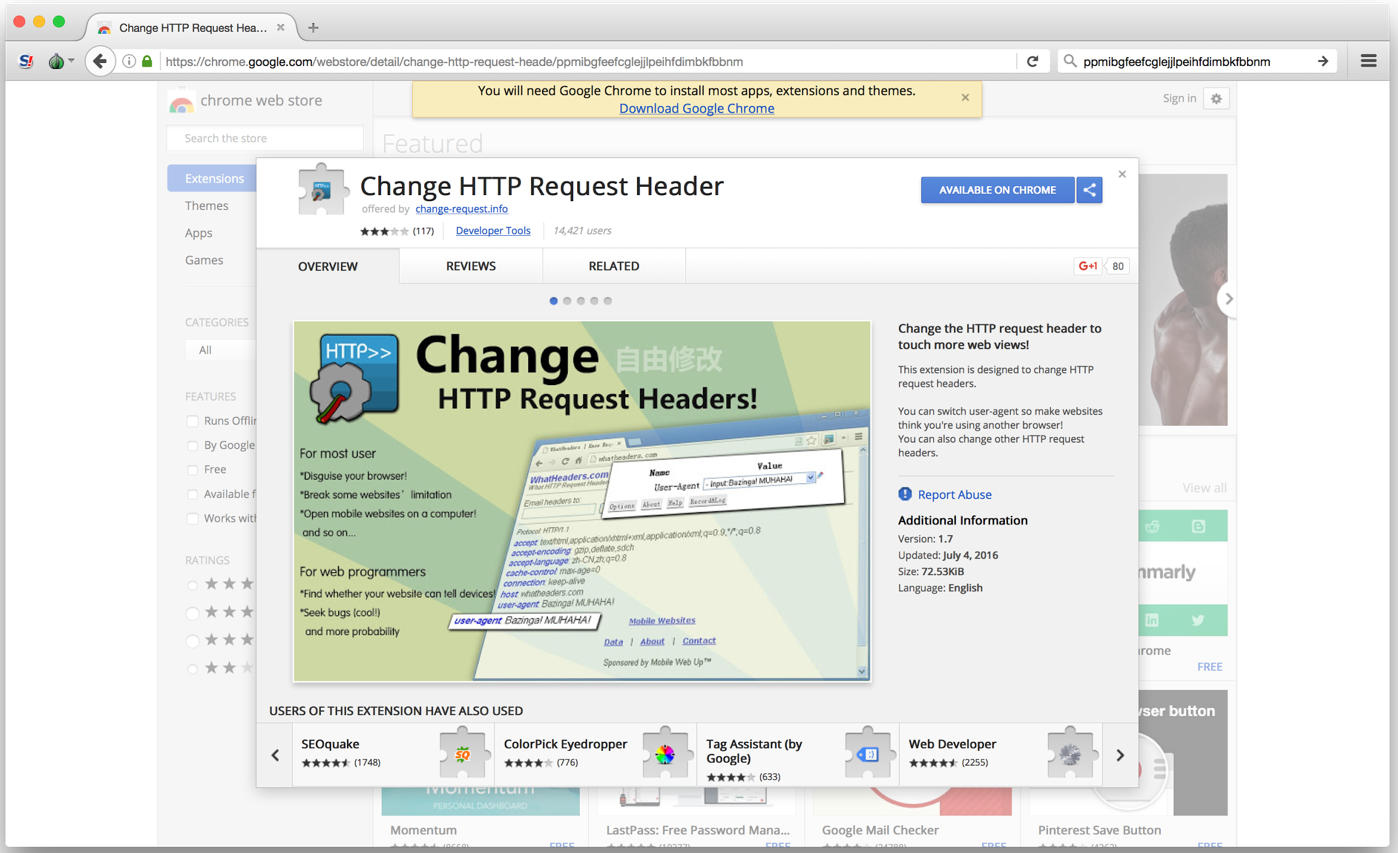This screenshot has width=1398, height=853.
Task: Open a new browser tab
Action: tap(313, 28)
